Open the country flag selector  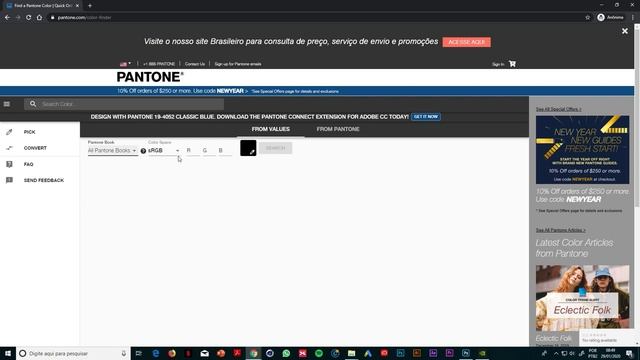click(125, 64)
